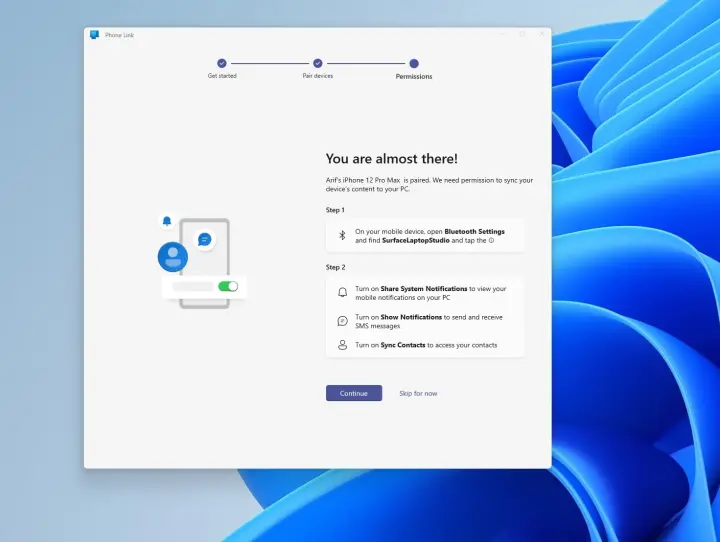The height and width of the screenshot is (542, 720).
Task: Click the person icon beside Sync Contacts
Action: click(x=343, y=345)
